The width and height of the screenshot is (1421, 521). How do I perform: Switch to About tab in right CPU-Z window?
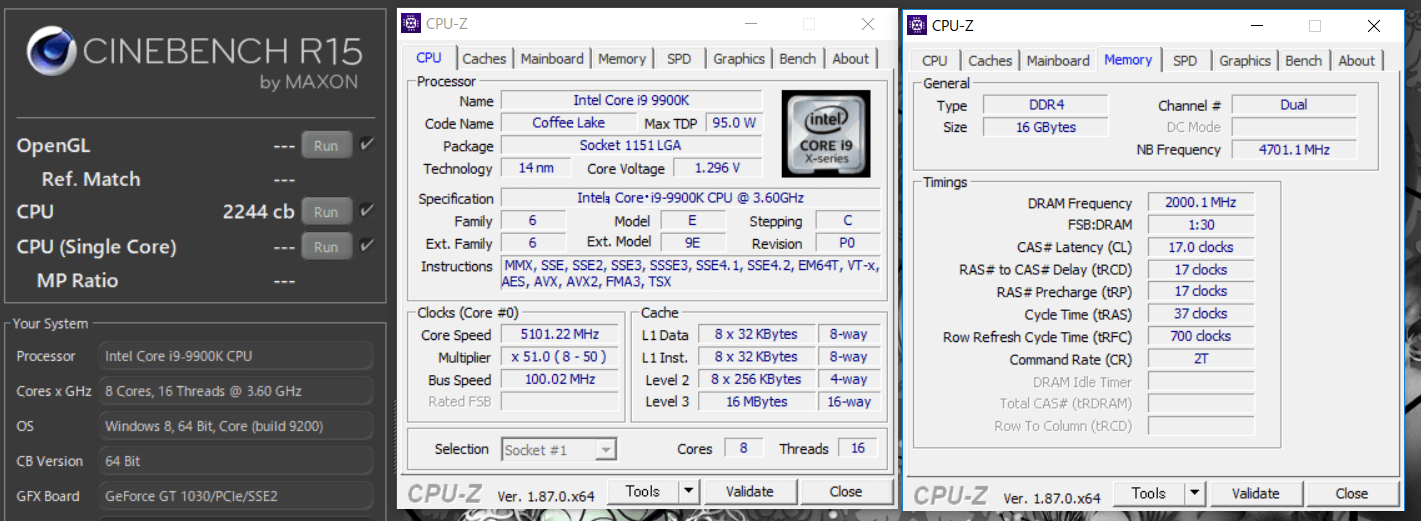(x=1357, y=61)
